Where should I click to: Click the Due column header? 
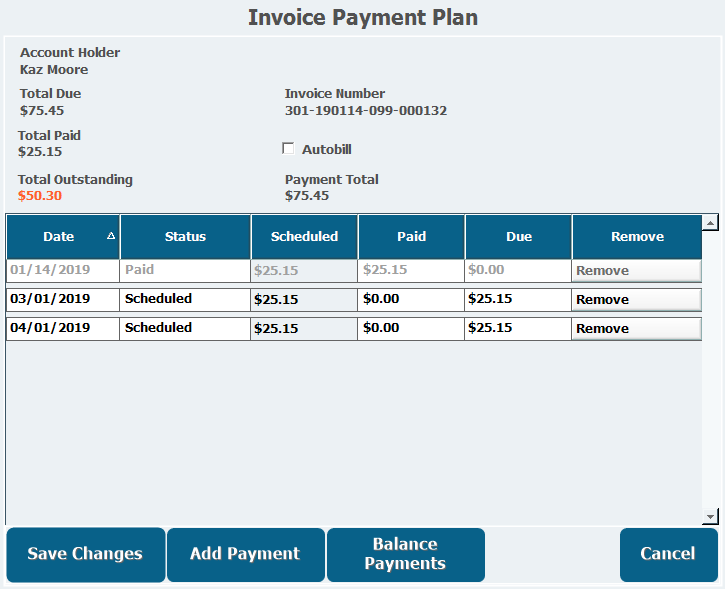pyautogui.click(x=518, y=237)
